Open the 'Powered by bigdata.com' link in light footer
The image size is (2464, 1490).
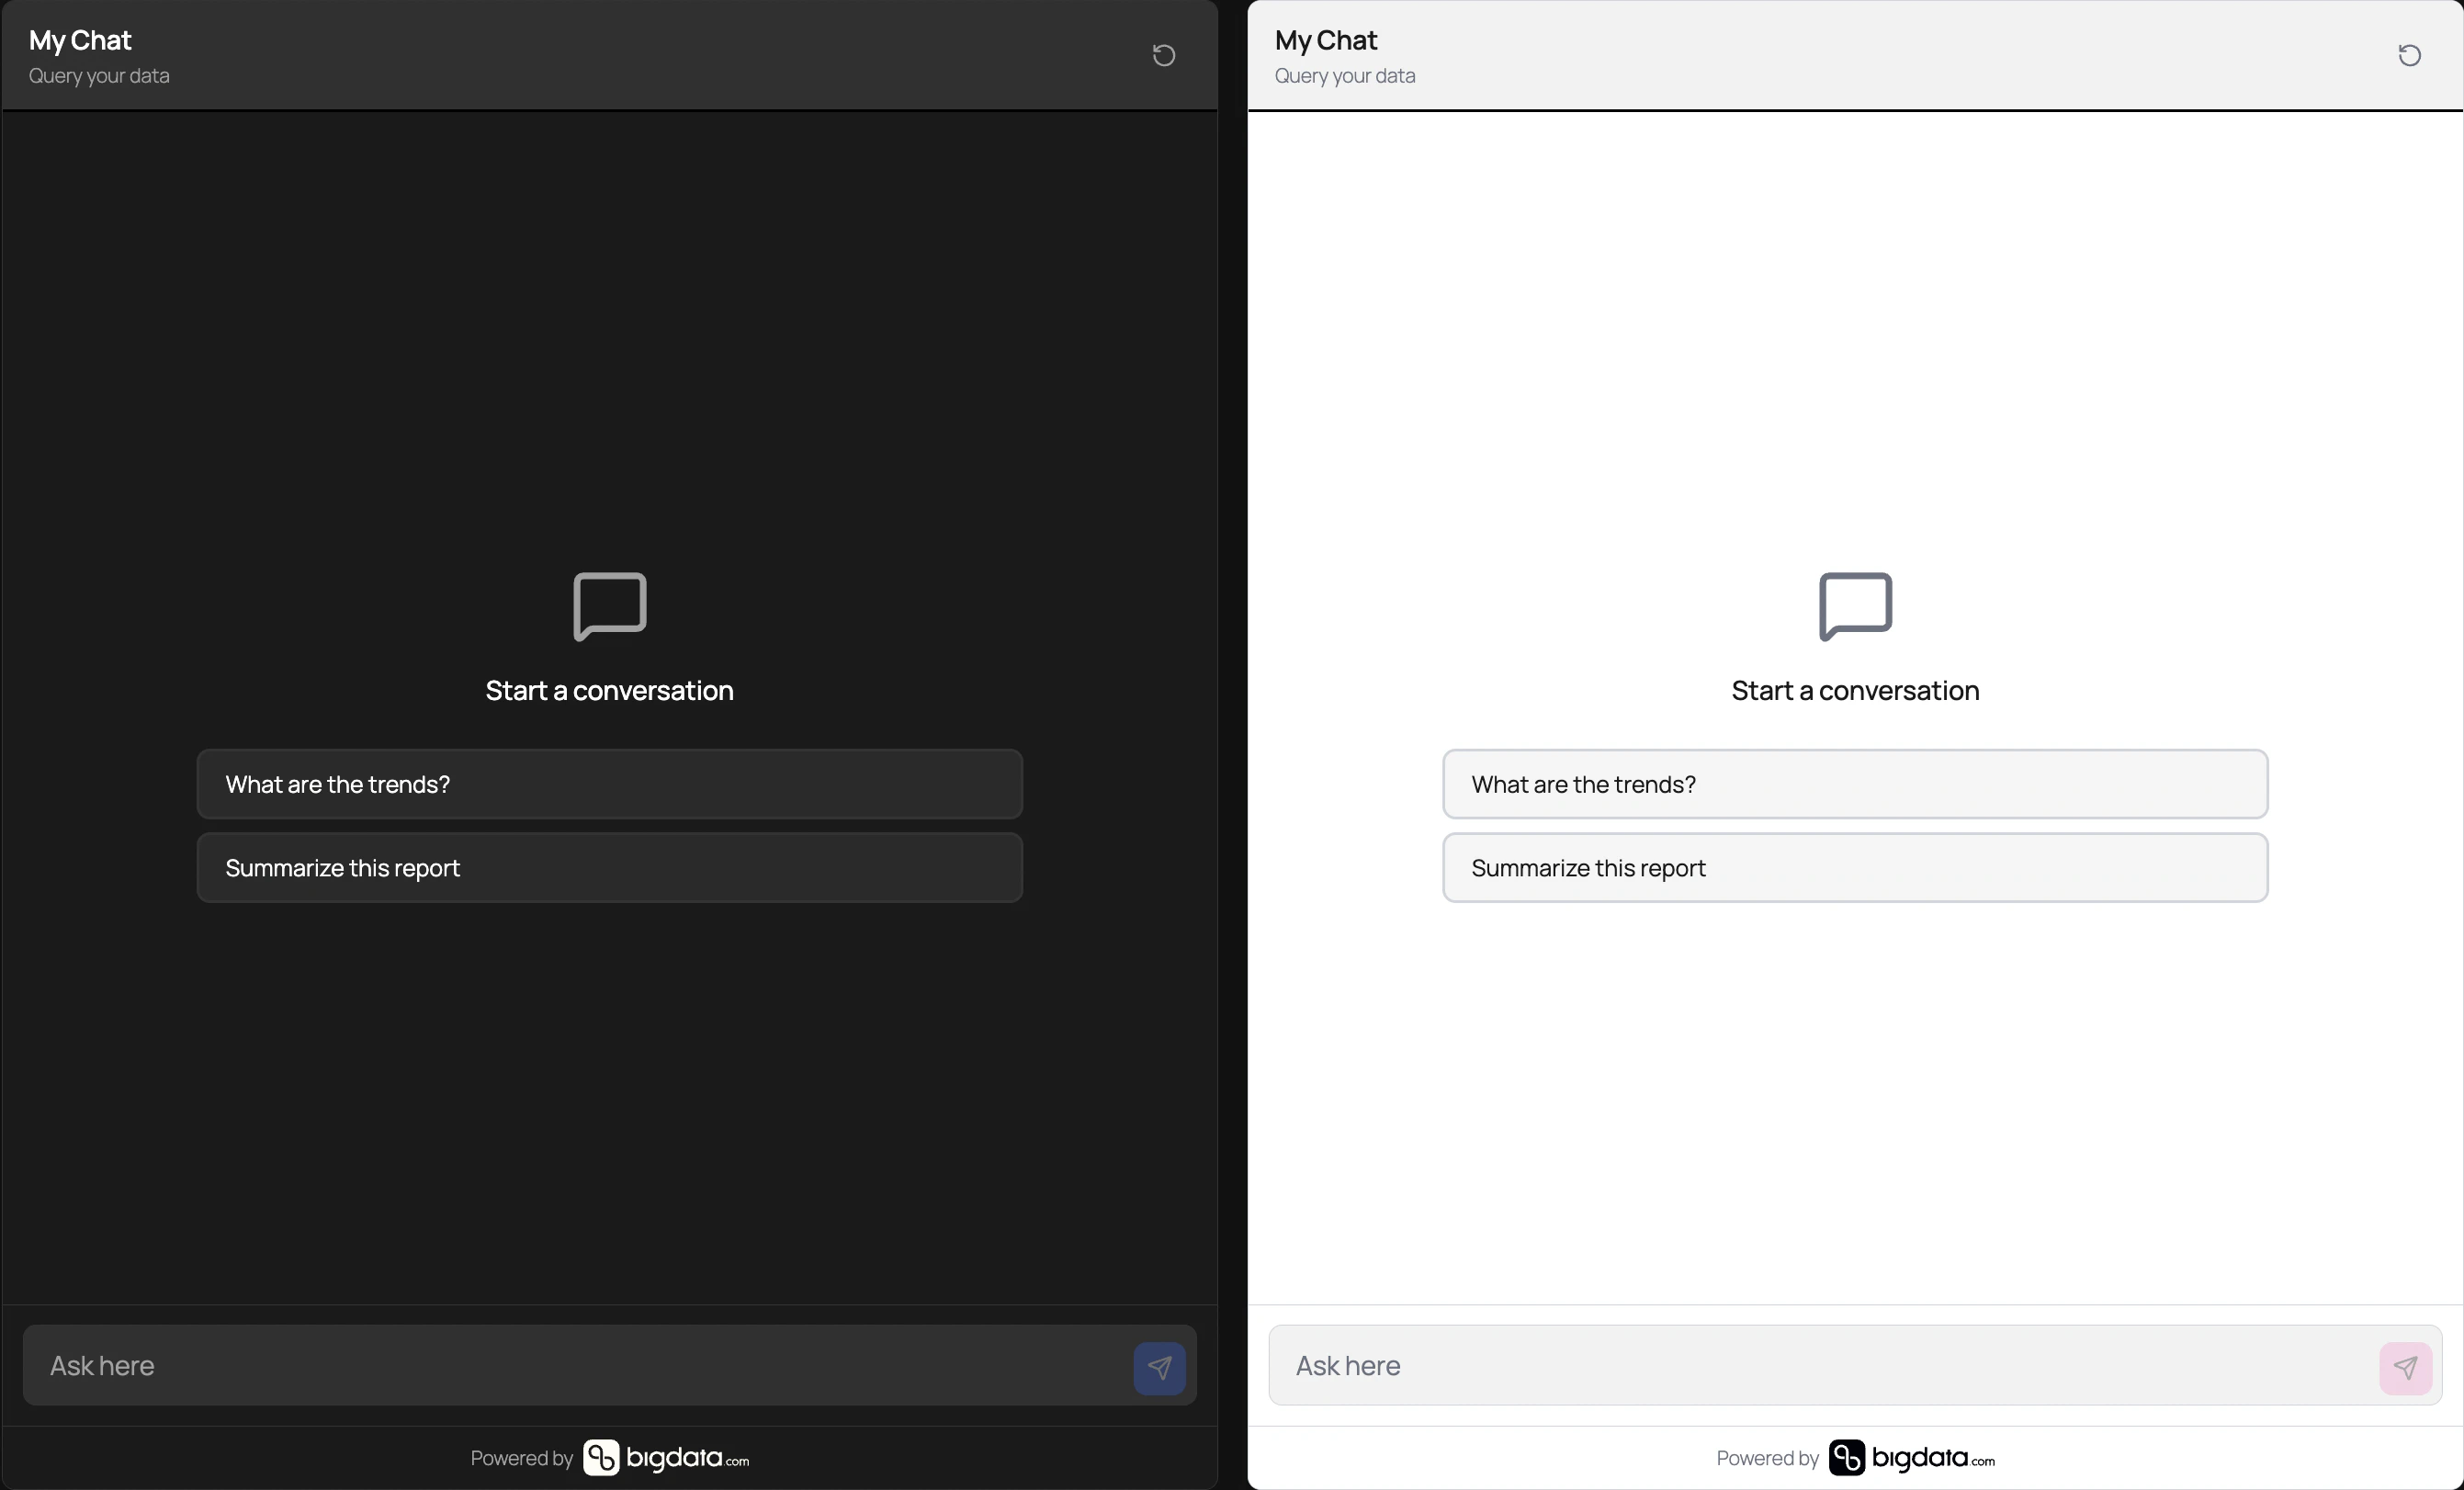tap(1855, 1457)
